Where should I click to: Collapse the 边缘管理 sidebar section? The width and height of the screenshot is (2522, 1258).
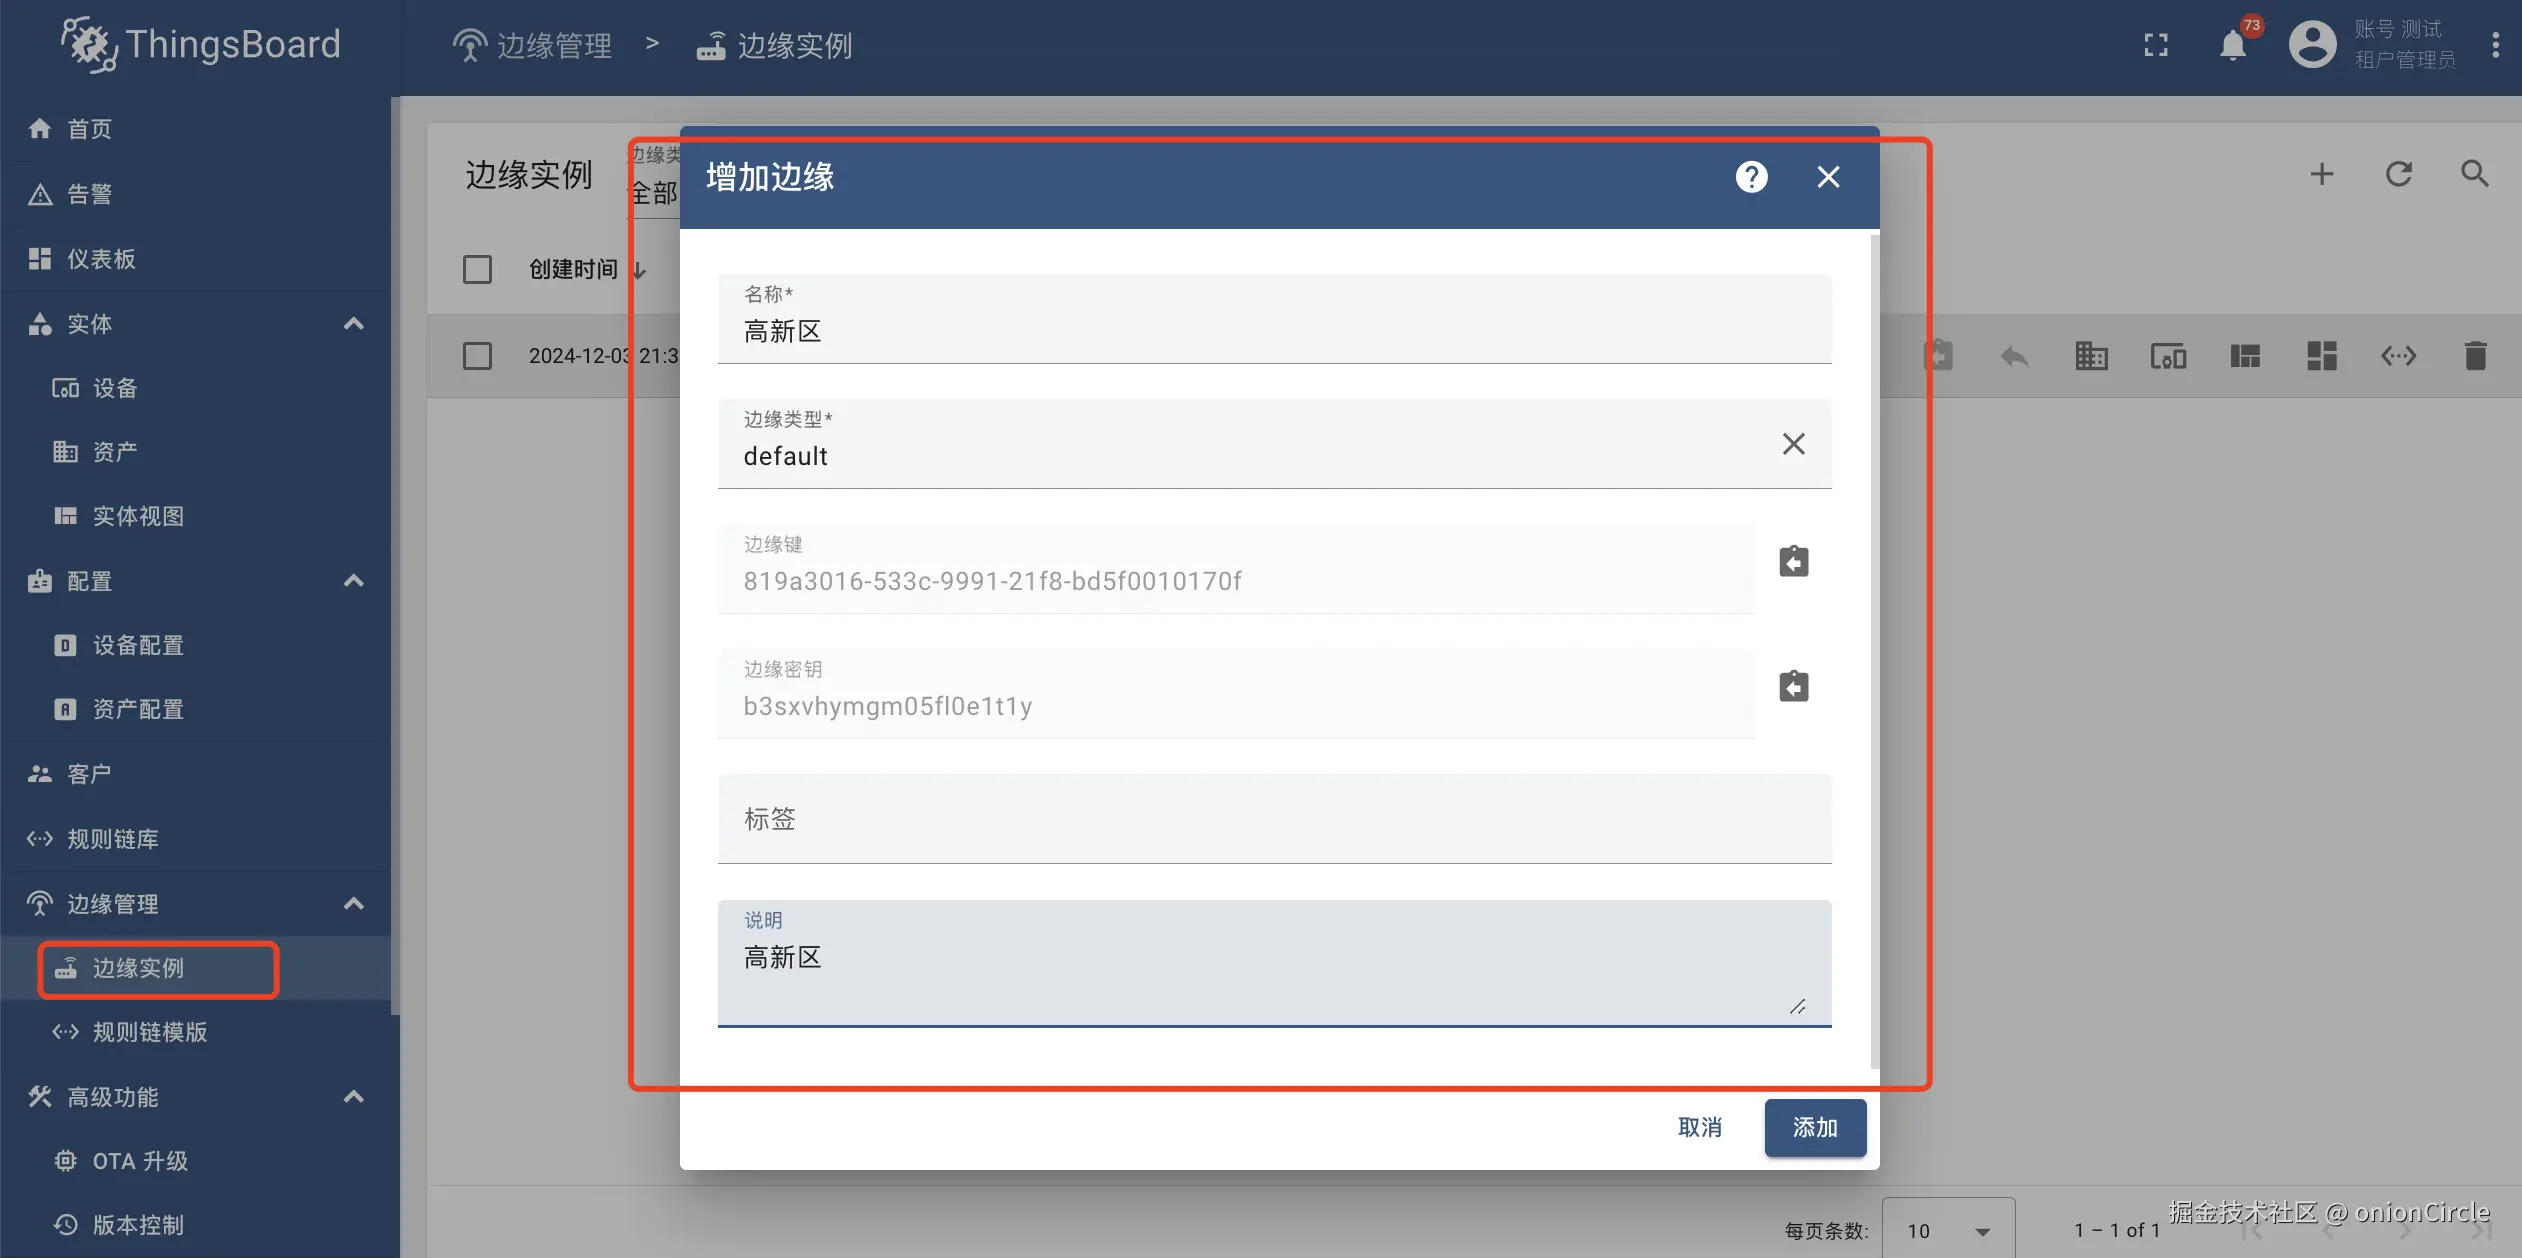[353, 904]
